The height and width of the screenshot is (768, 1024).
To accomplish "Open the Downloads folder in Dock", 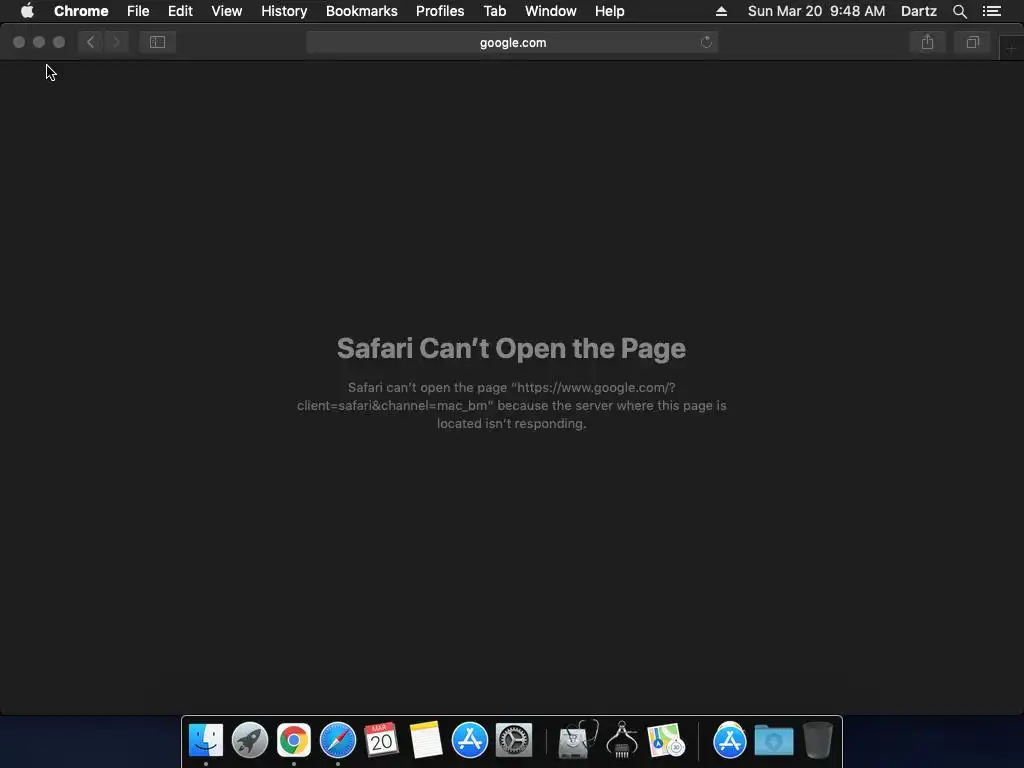I will [x=774, y=741].
